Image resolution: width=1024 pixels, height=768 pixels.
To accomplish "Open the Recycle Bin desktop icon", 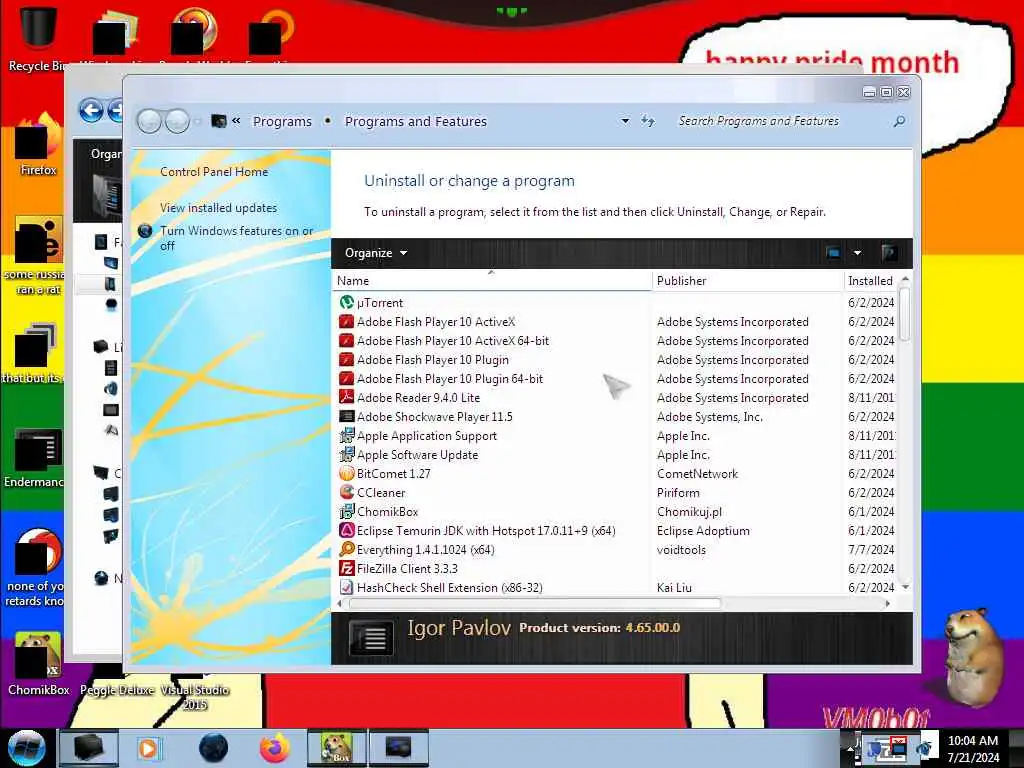I will point(38,37).
